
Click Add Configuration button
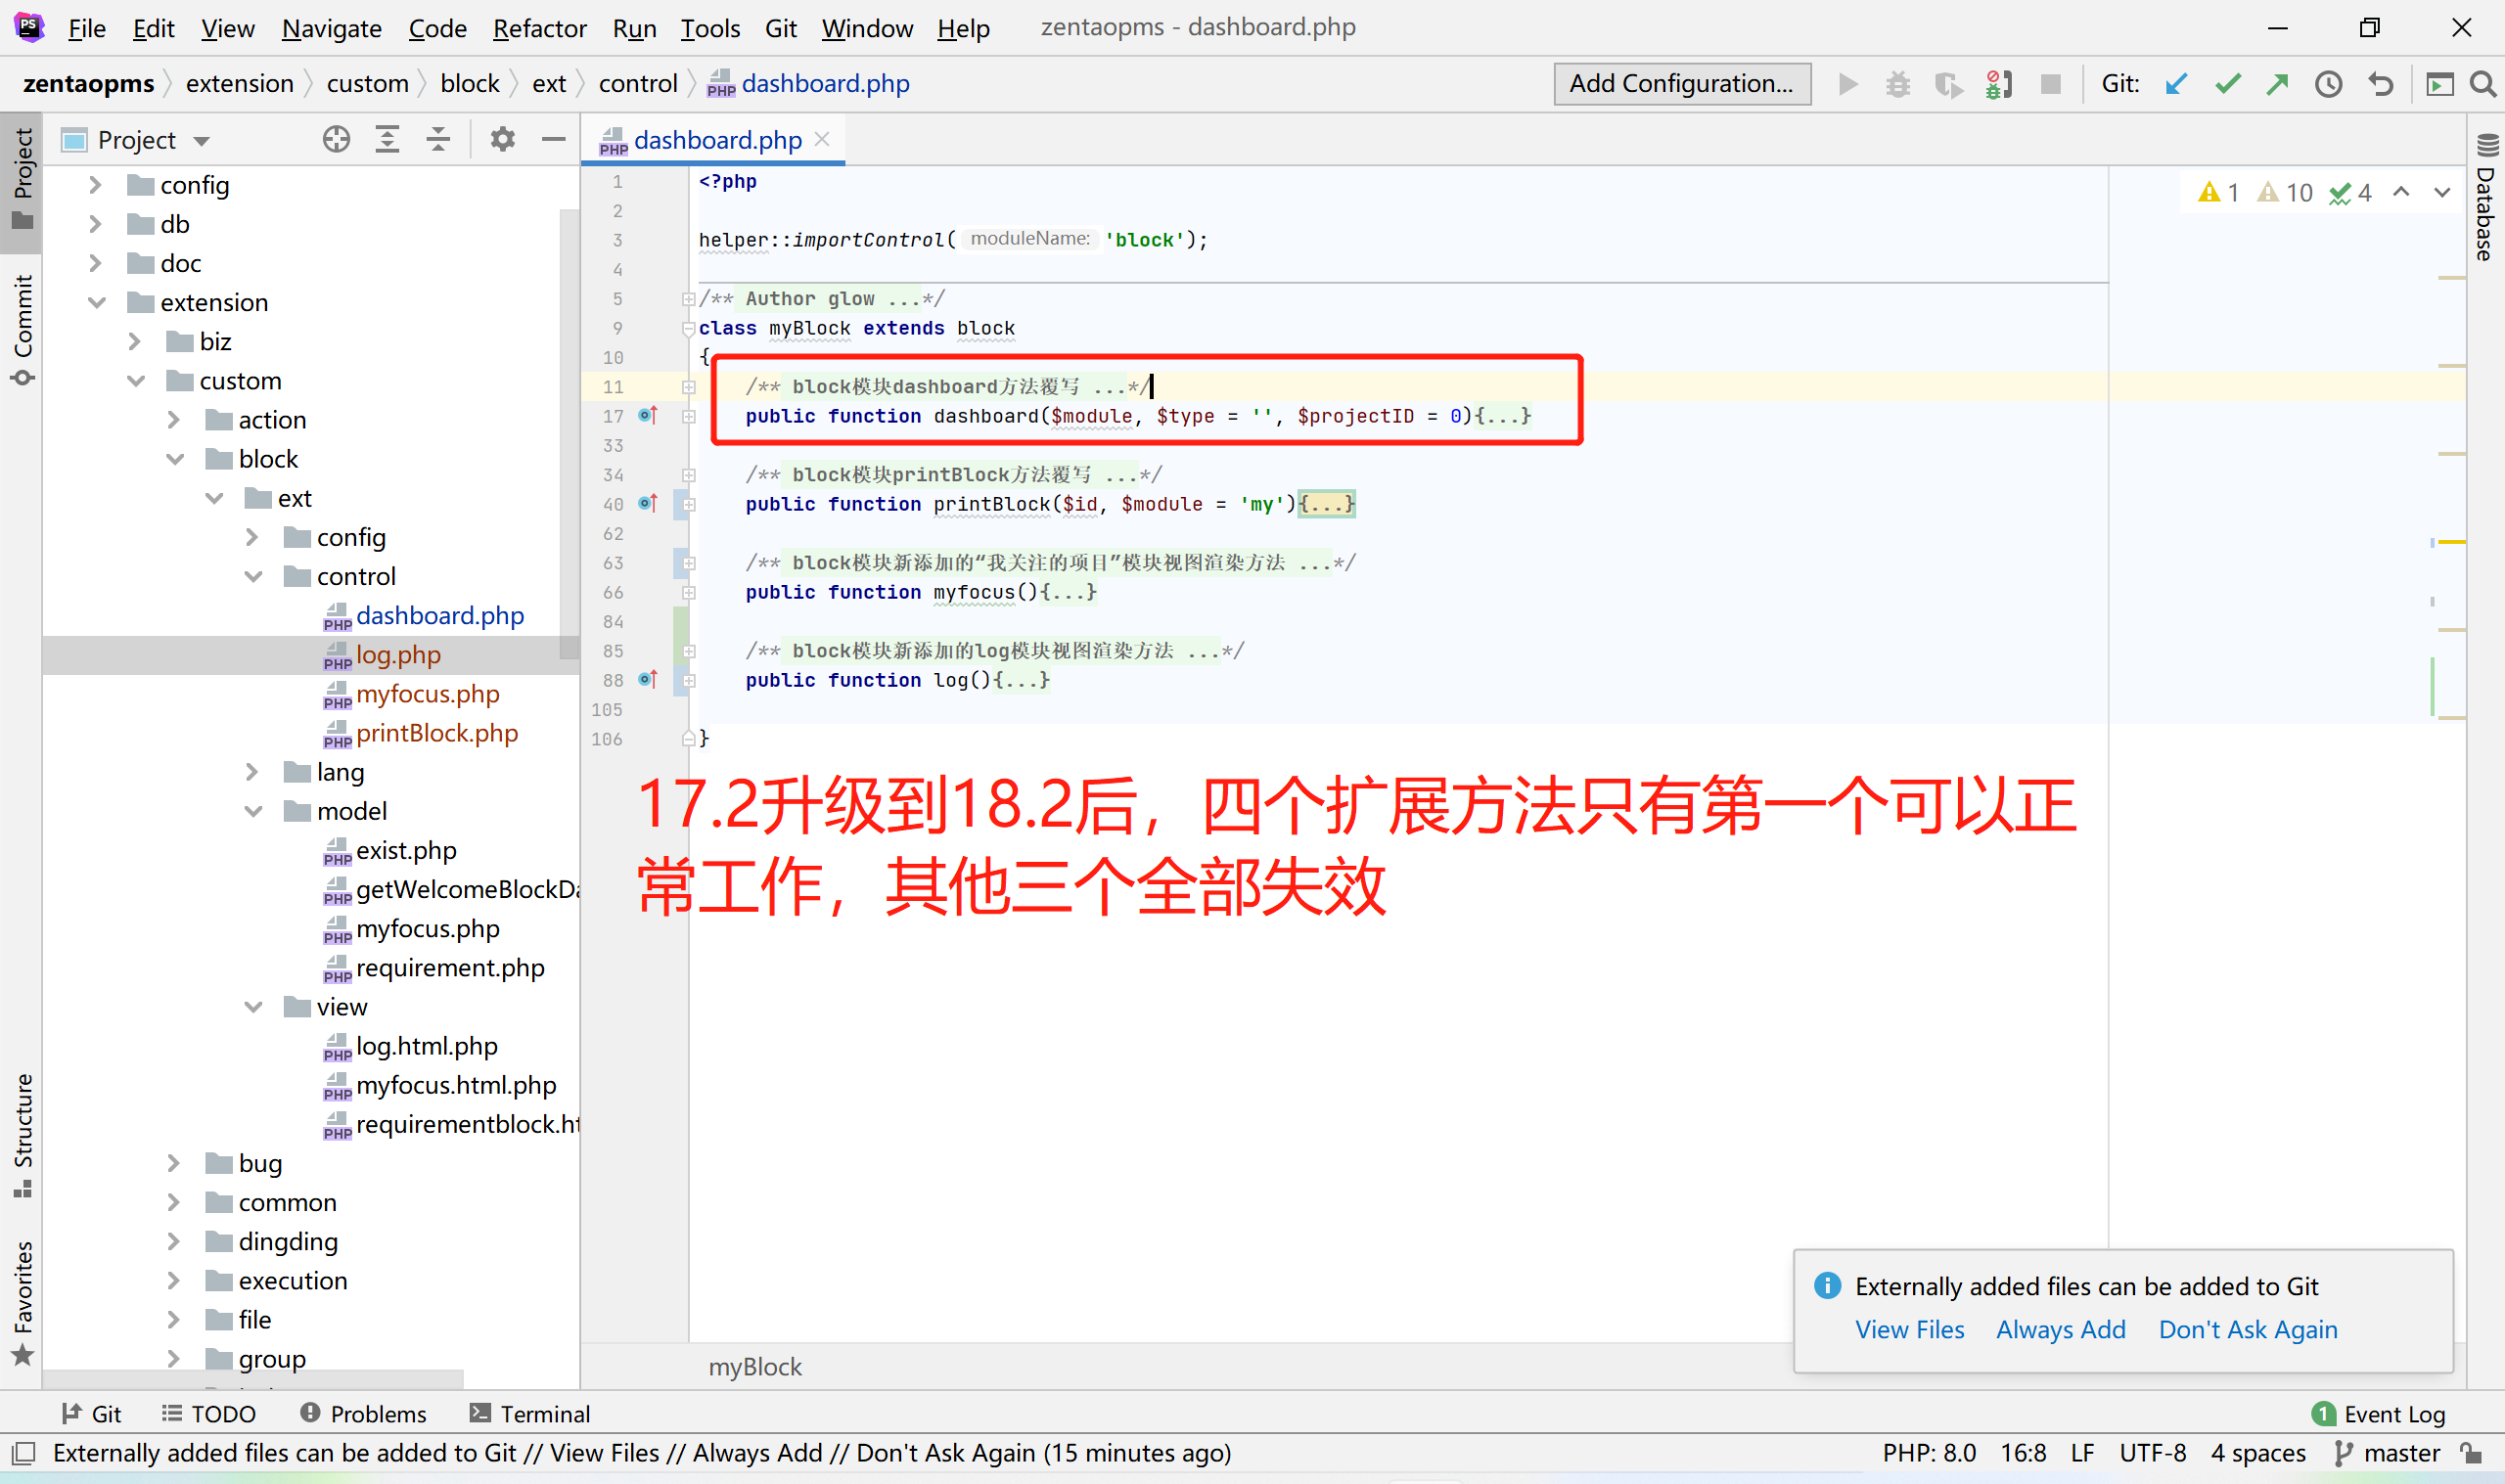[x=1681, y=83]
